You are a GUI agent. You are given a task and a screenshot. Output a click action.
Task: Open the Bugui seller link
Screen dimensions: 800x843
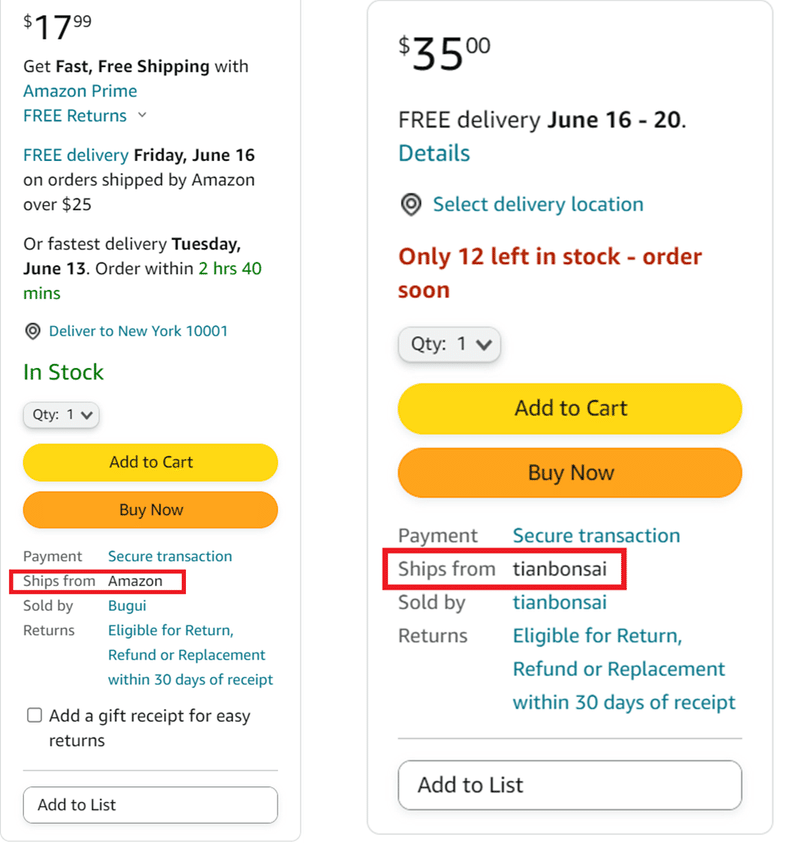pos(127,605)
